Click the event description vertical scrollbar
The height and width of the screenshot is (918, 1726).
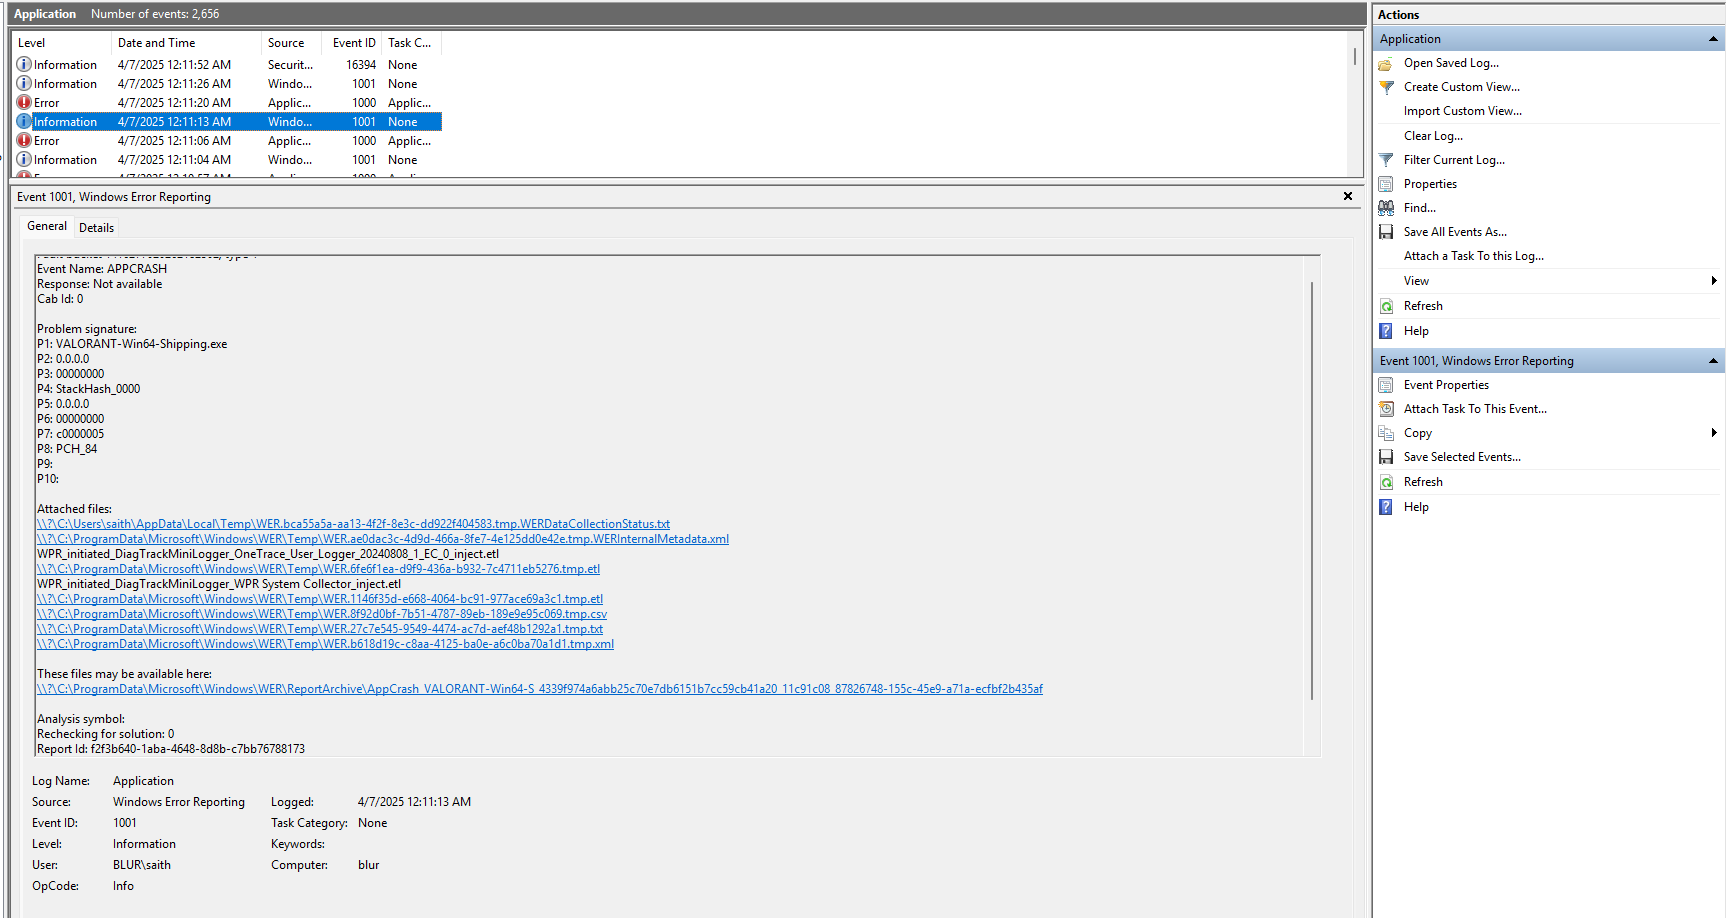pos(1312,490)
